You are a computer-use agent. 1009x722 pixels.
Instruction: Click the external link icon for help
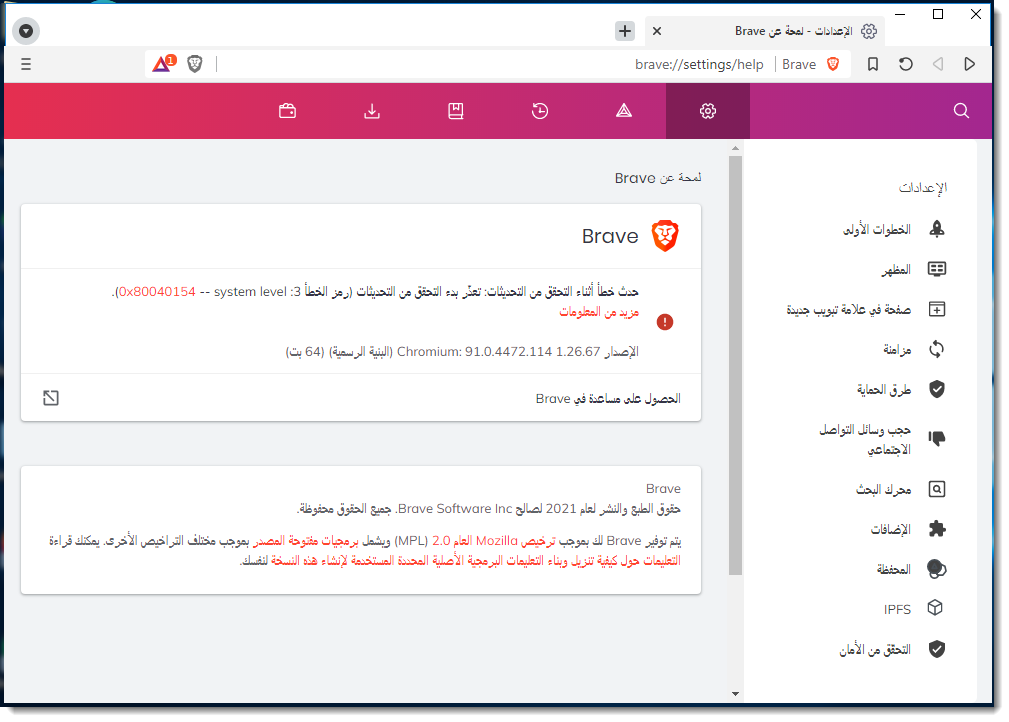51,398
